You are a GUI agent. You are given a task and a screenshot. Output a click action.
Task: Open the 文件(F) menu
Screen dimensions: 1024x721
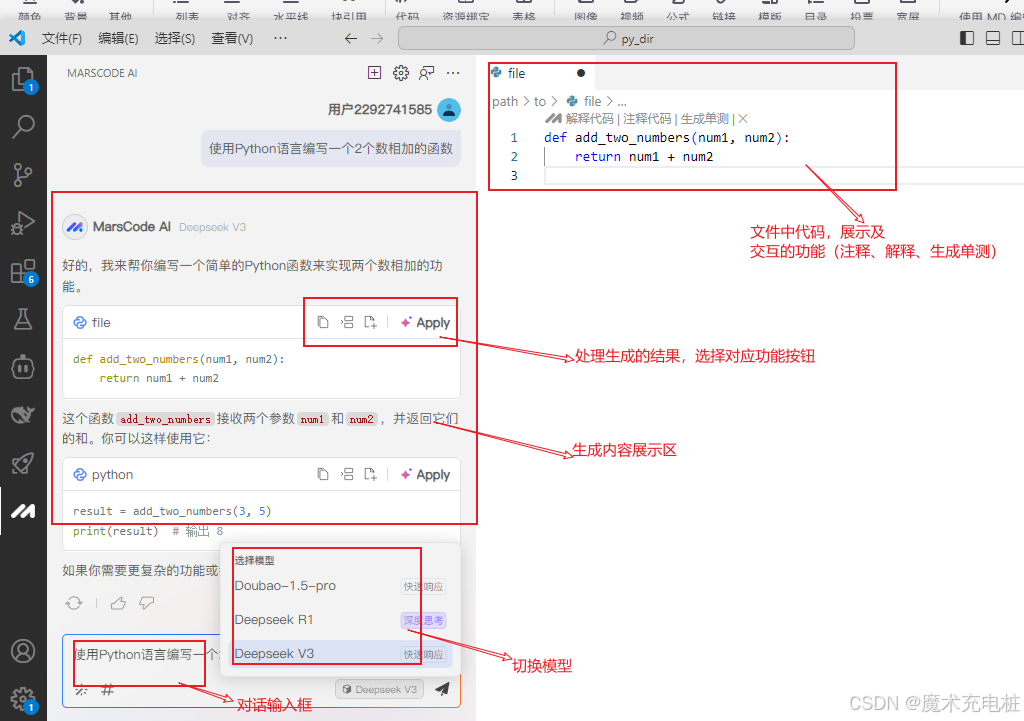61,39
